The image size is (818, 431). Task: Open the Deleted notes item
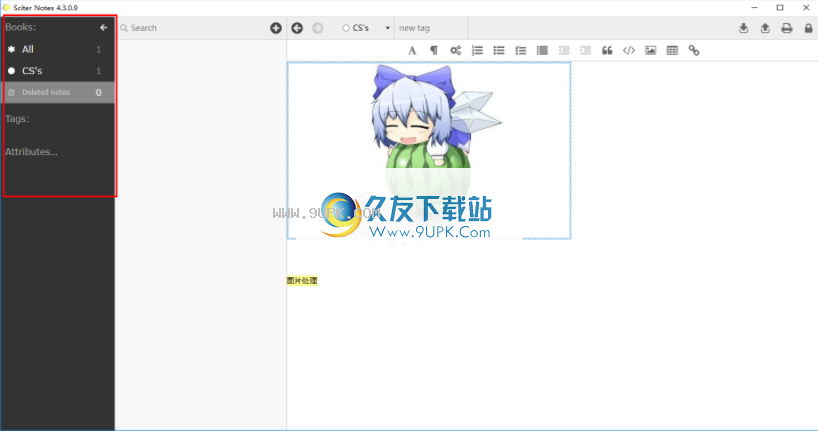[58, 92]
